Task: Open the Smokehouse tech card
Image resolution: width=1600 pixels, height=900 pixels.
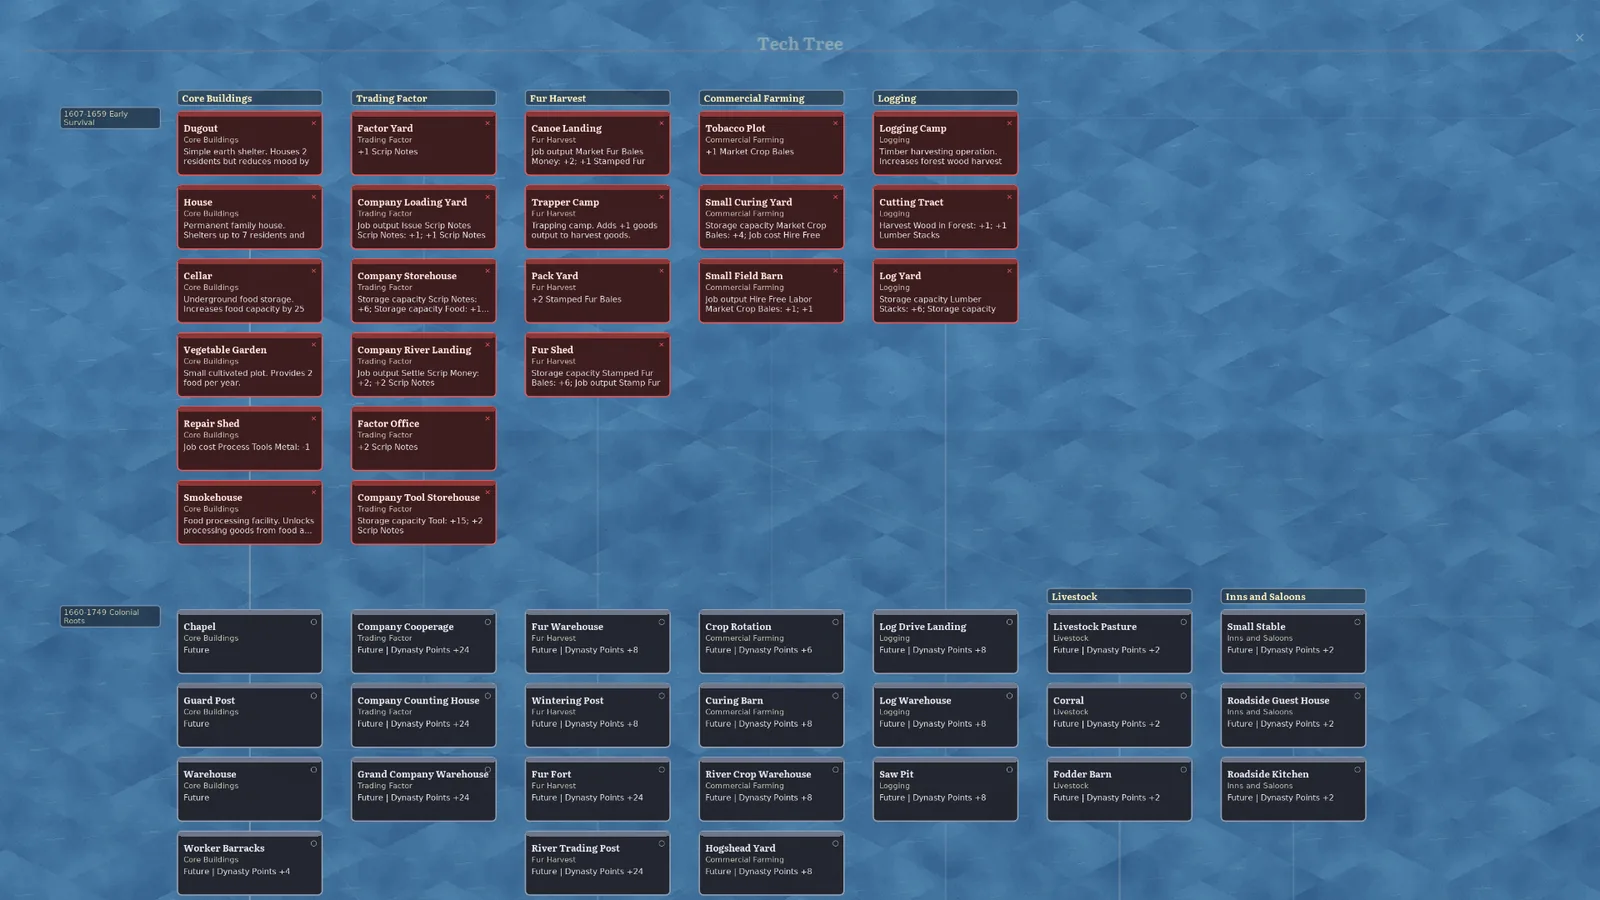Action: [x=250, y=513]
